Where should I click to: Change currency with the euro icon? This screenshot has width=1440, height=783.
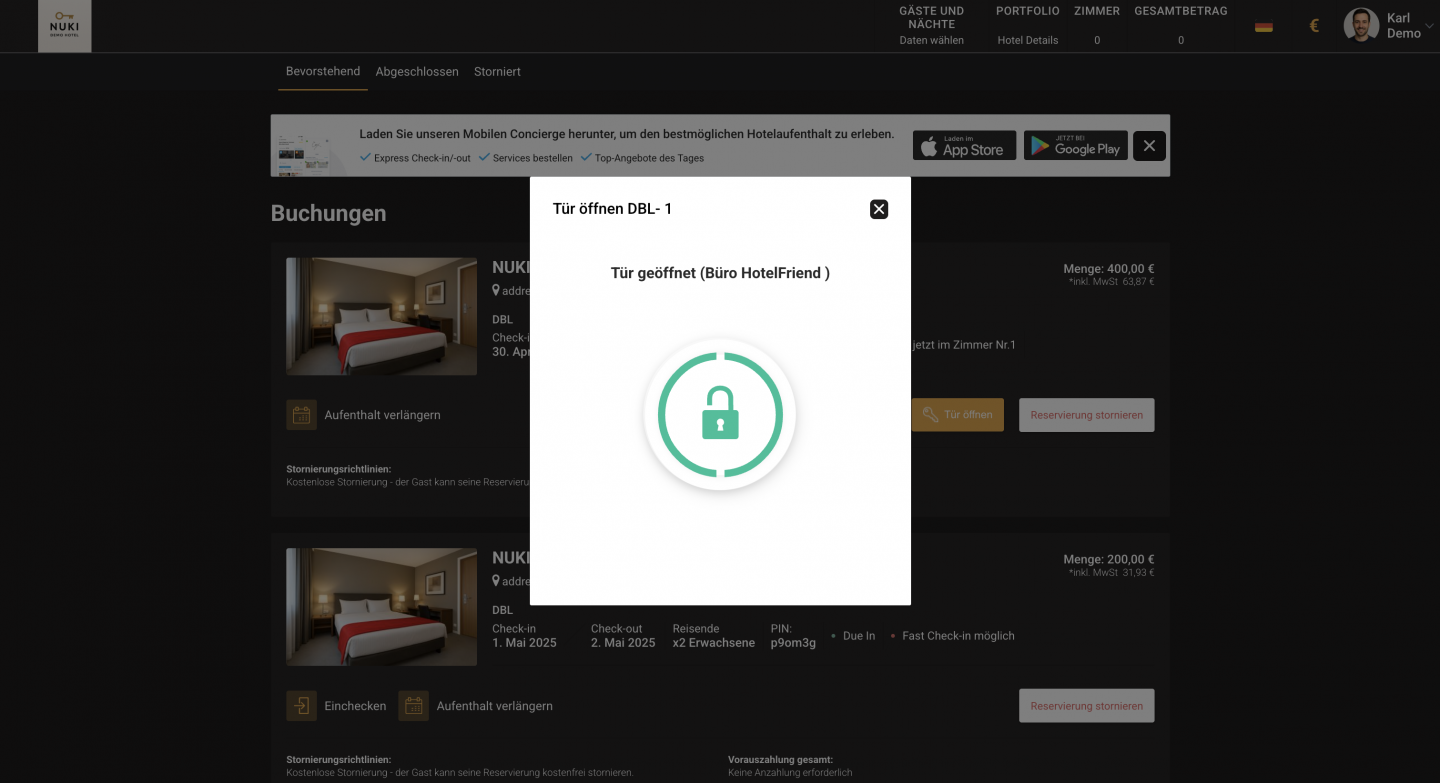tap(1314, 26)
